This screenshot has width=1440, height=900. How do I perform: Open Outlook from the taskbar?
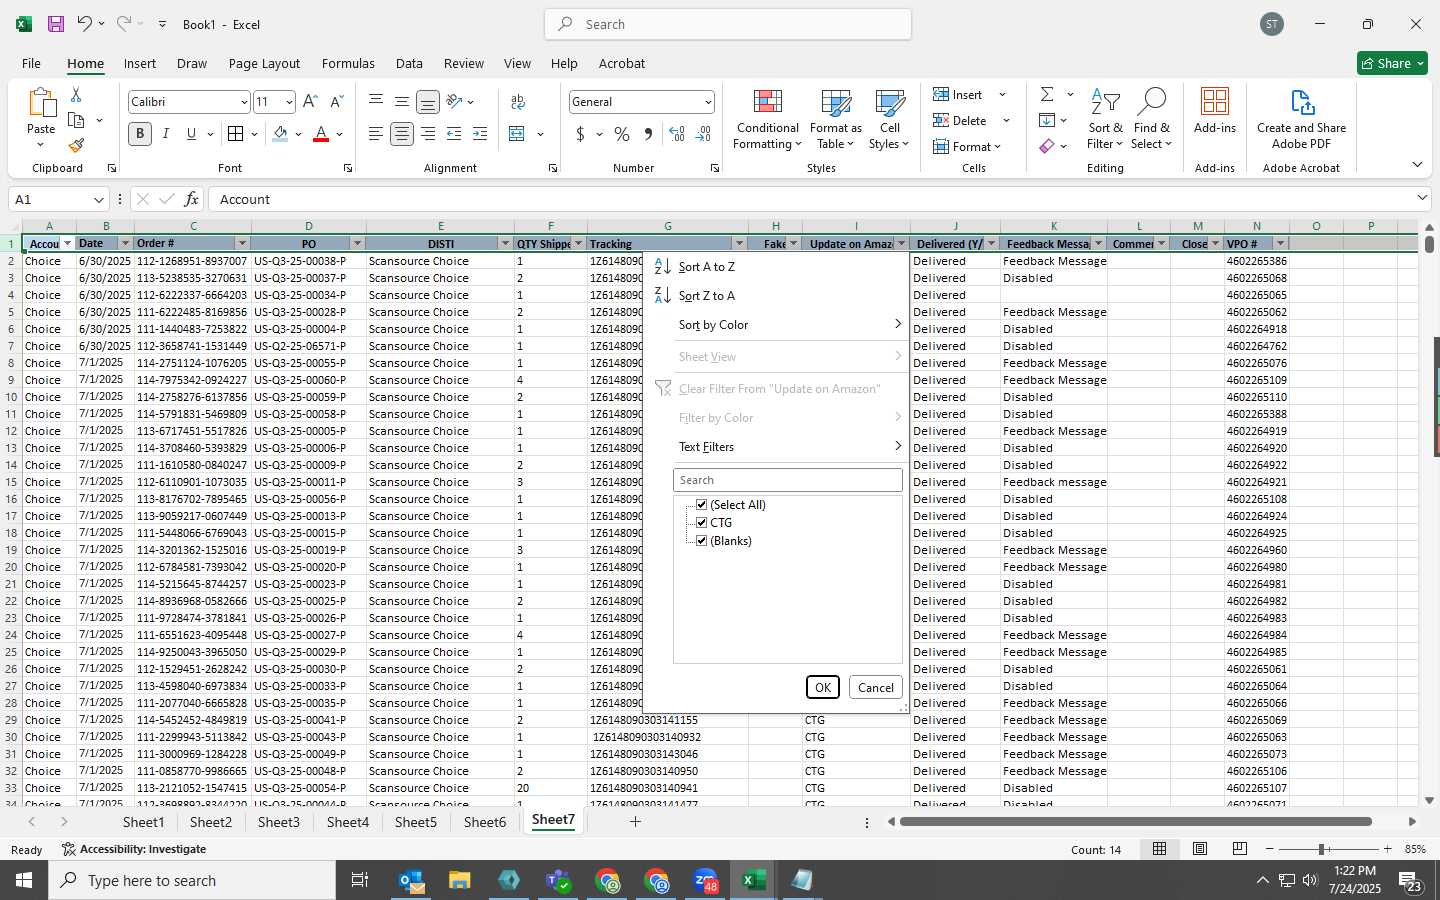[412, 881]
